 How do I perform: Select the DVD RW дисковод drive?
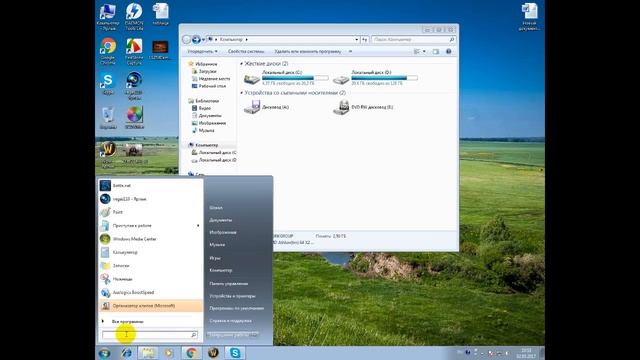pyautogui.click(x=363, y=107)
